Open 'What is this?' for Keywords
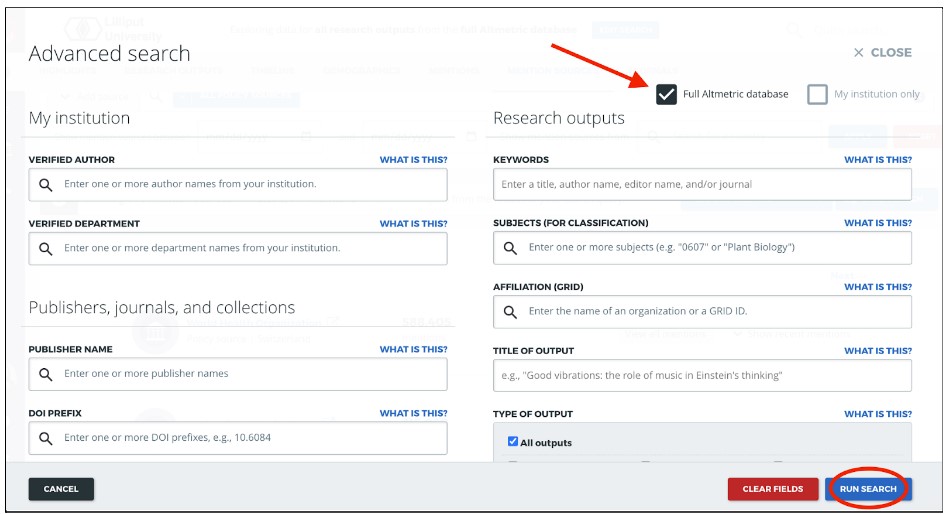Image resolution: width=946 pixels, height=514 pixels. 878,160
